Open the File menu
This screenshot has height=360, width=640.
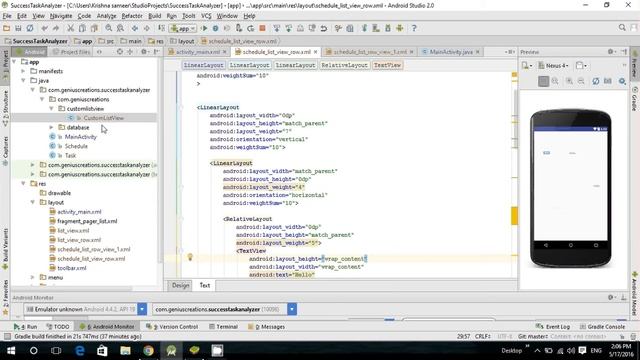(7, 16)
